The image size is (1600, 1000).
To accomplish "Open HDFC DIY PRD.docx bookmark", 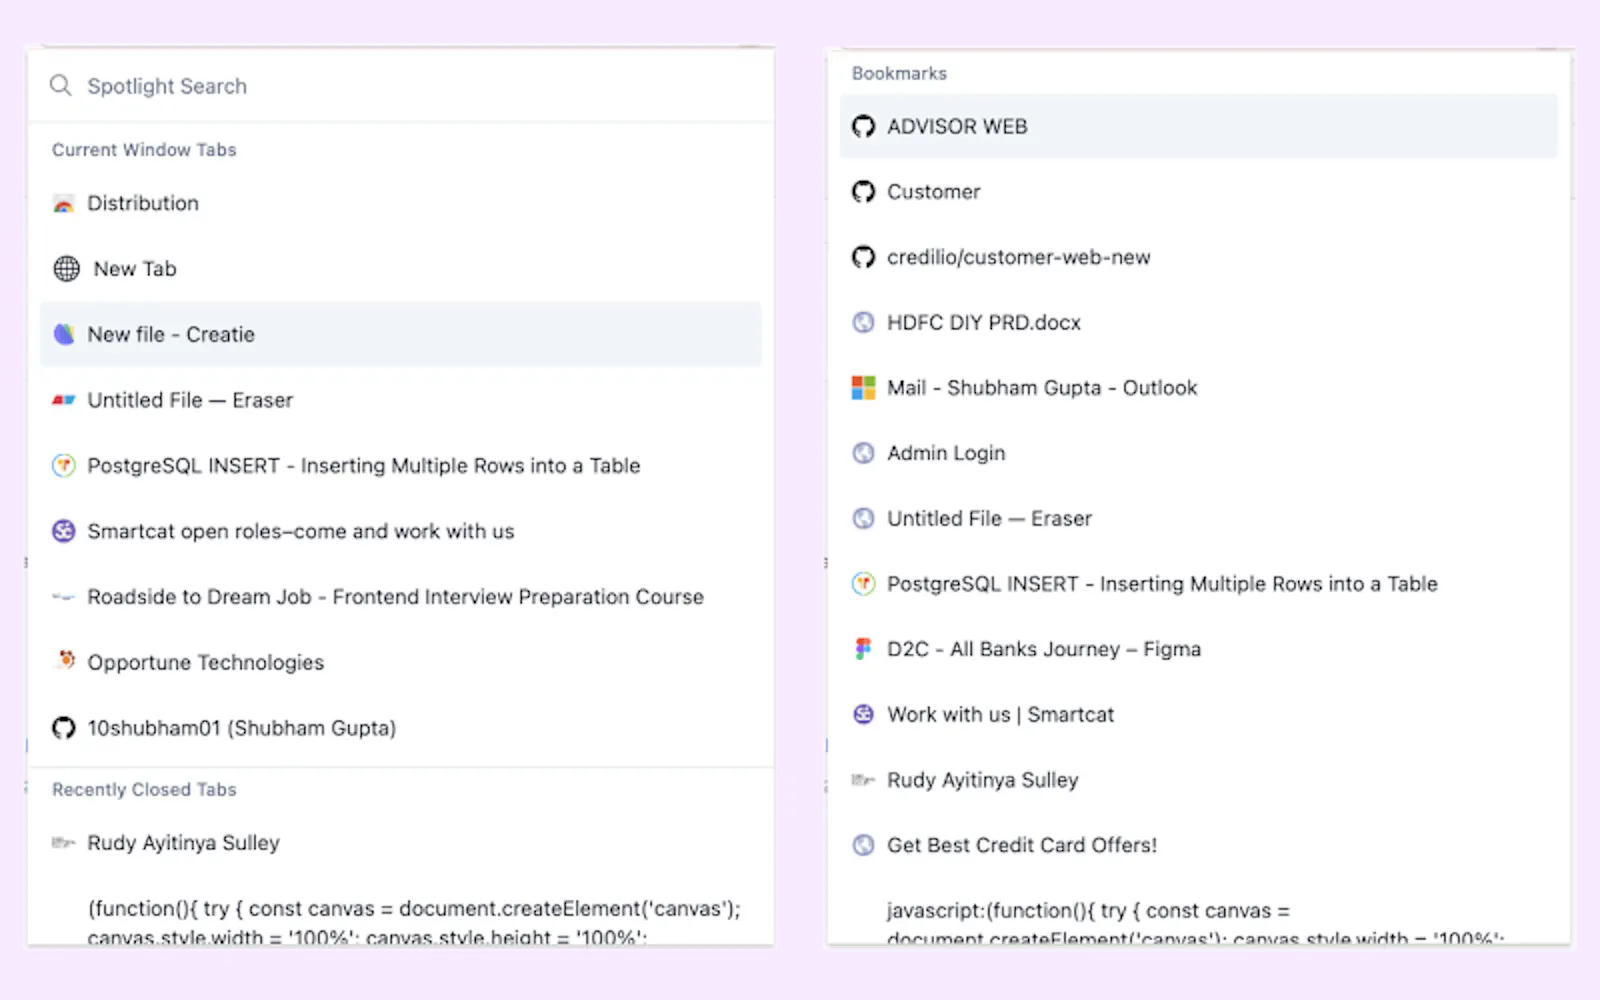I will tap(1198, 322).
